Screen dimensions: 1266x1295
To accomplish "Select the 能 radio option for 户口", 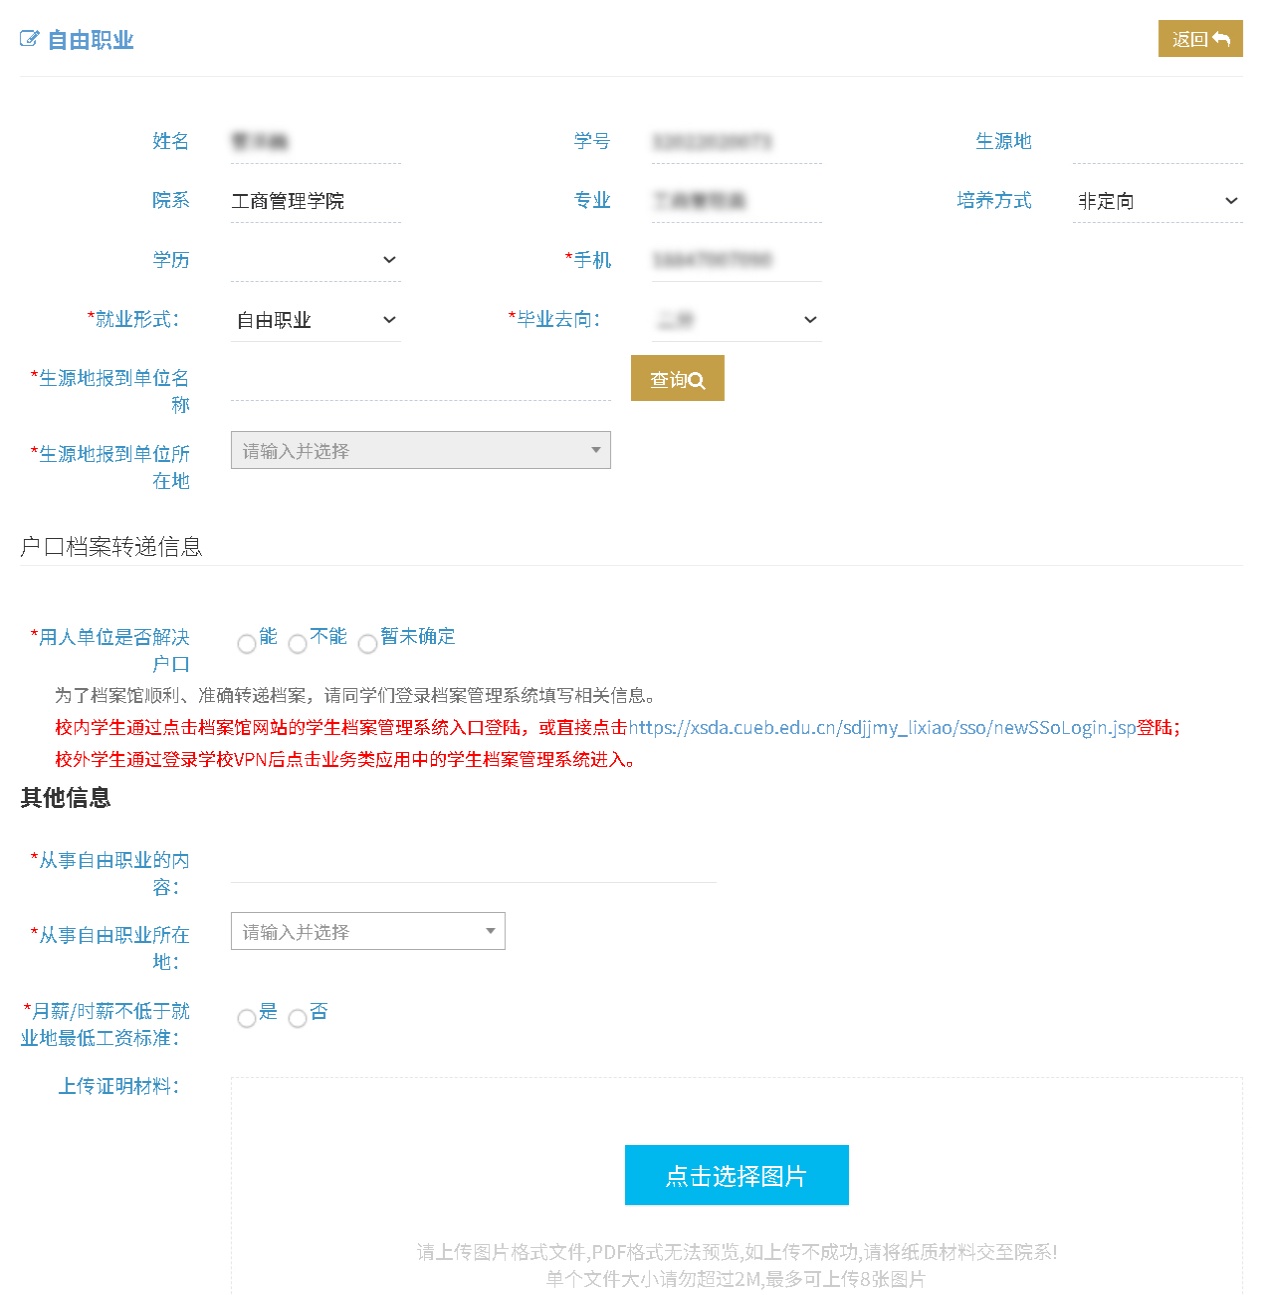I will [247, 644].
